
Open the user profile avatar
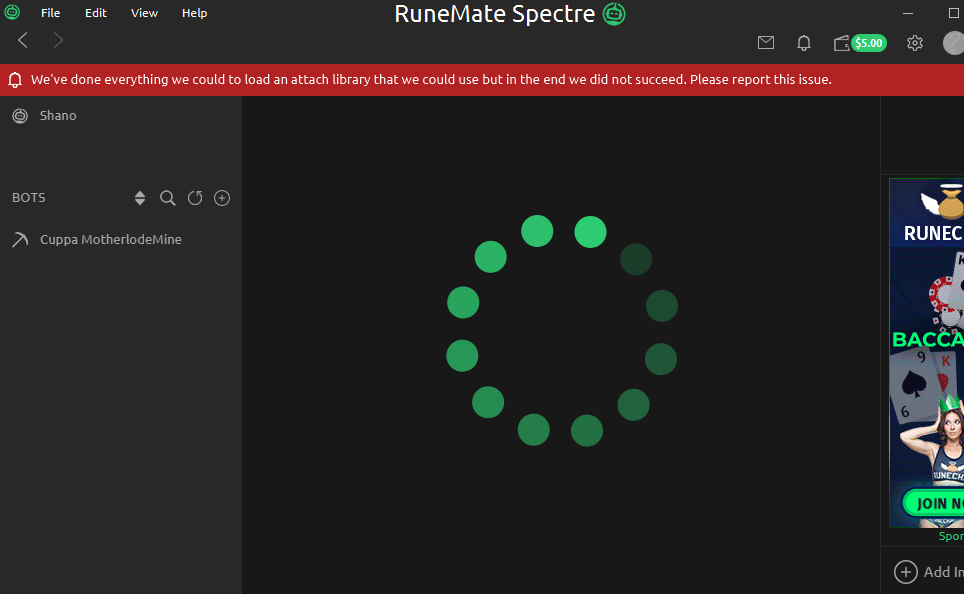954,43
